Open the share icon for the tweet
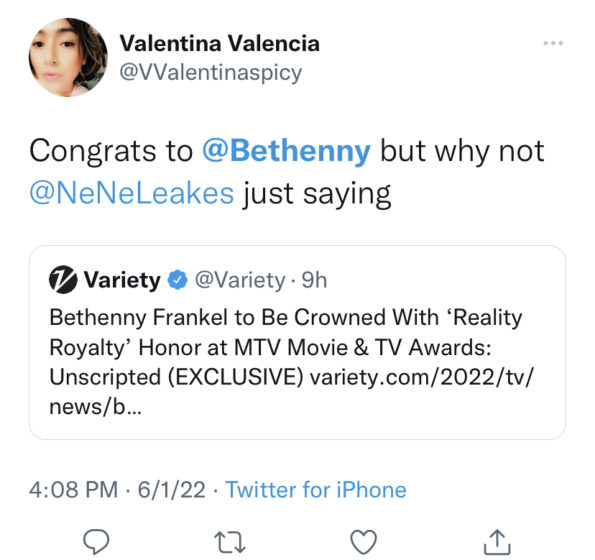The image size is (595, 560). tap(497, 542)
